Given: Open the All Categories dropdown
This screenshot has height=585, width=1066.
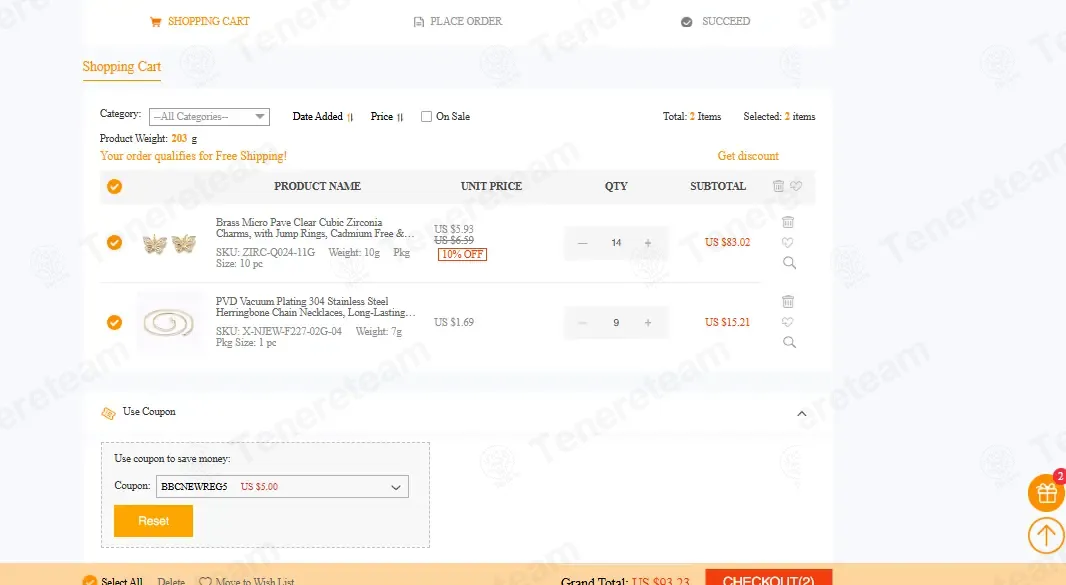Looking at the screenshot, I should (209, 117).
